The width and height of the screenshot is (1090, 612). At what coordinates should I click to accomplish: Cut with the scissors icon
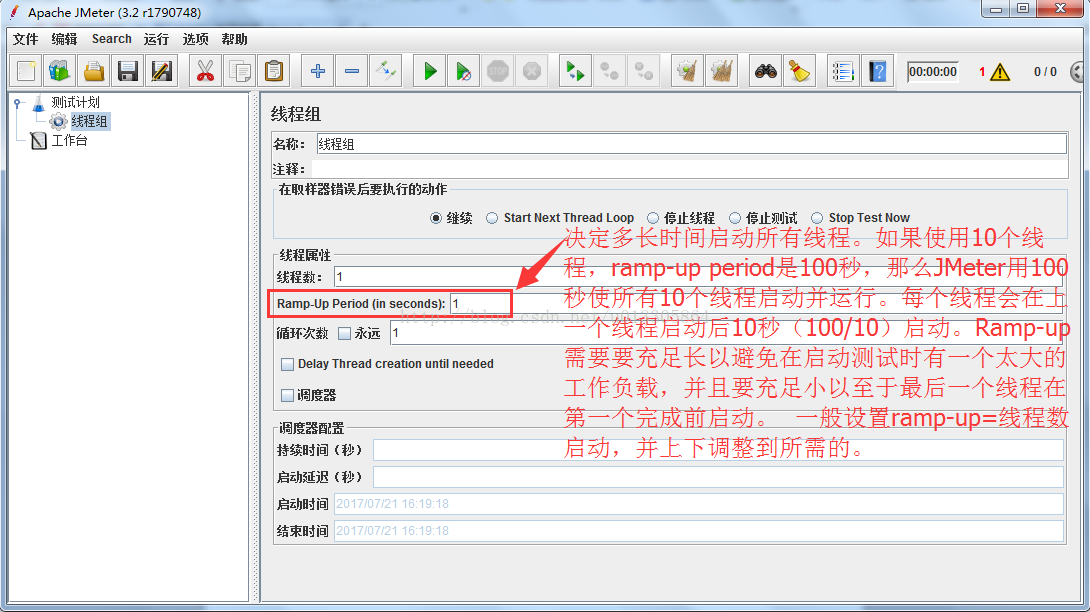click(206, 71)
